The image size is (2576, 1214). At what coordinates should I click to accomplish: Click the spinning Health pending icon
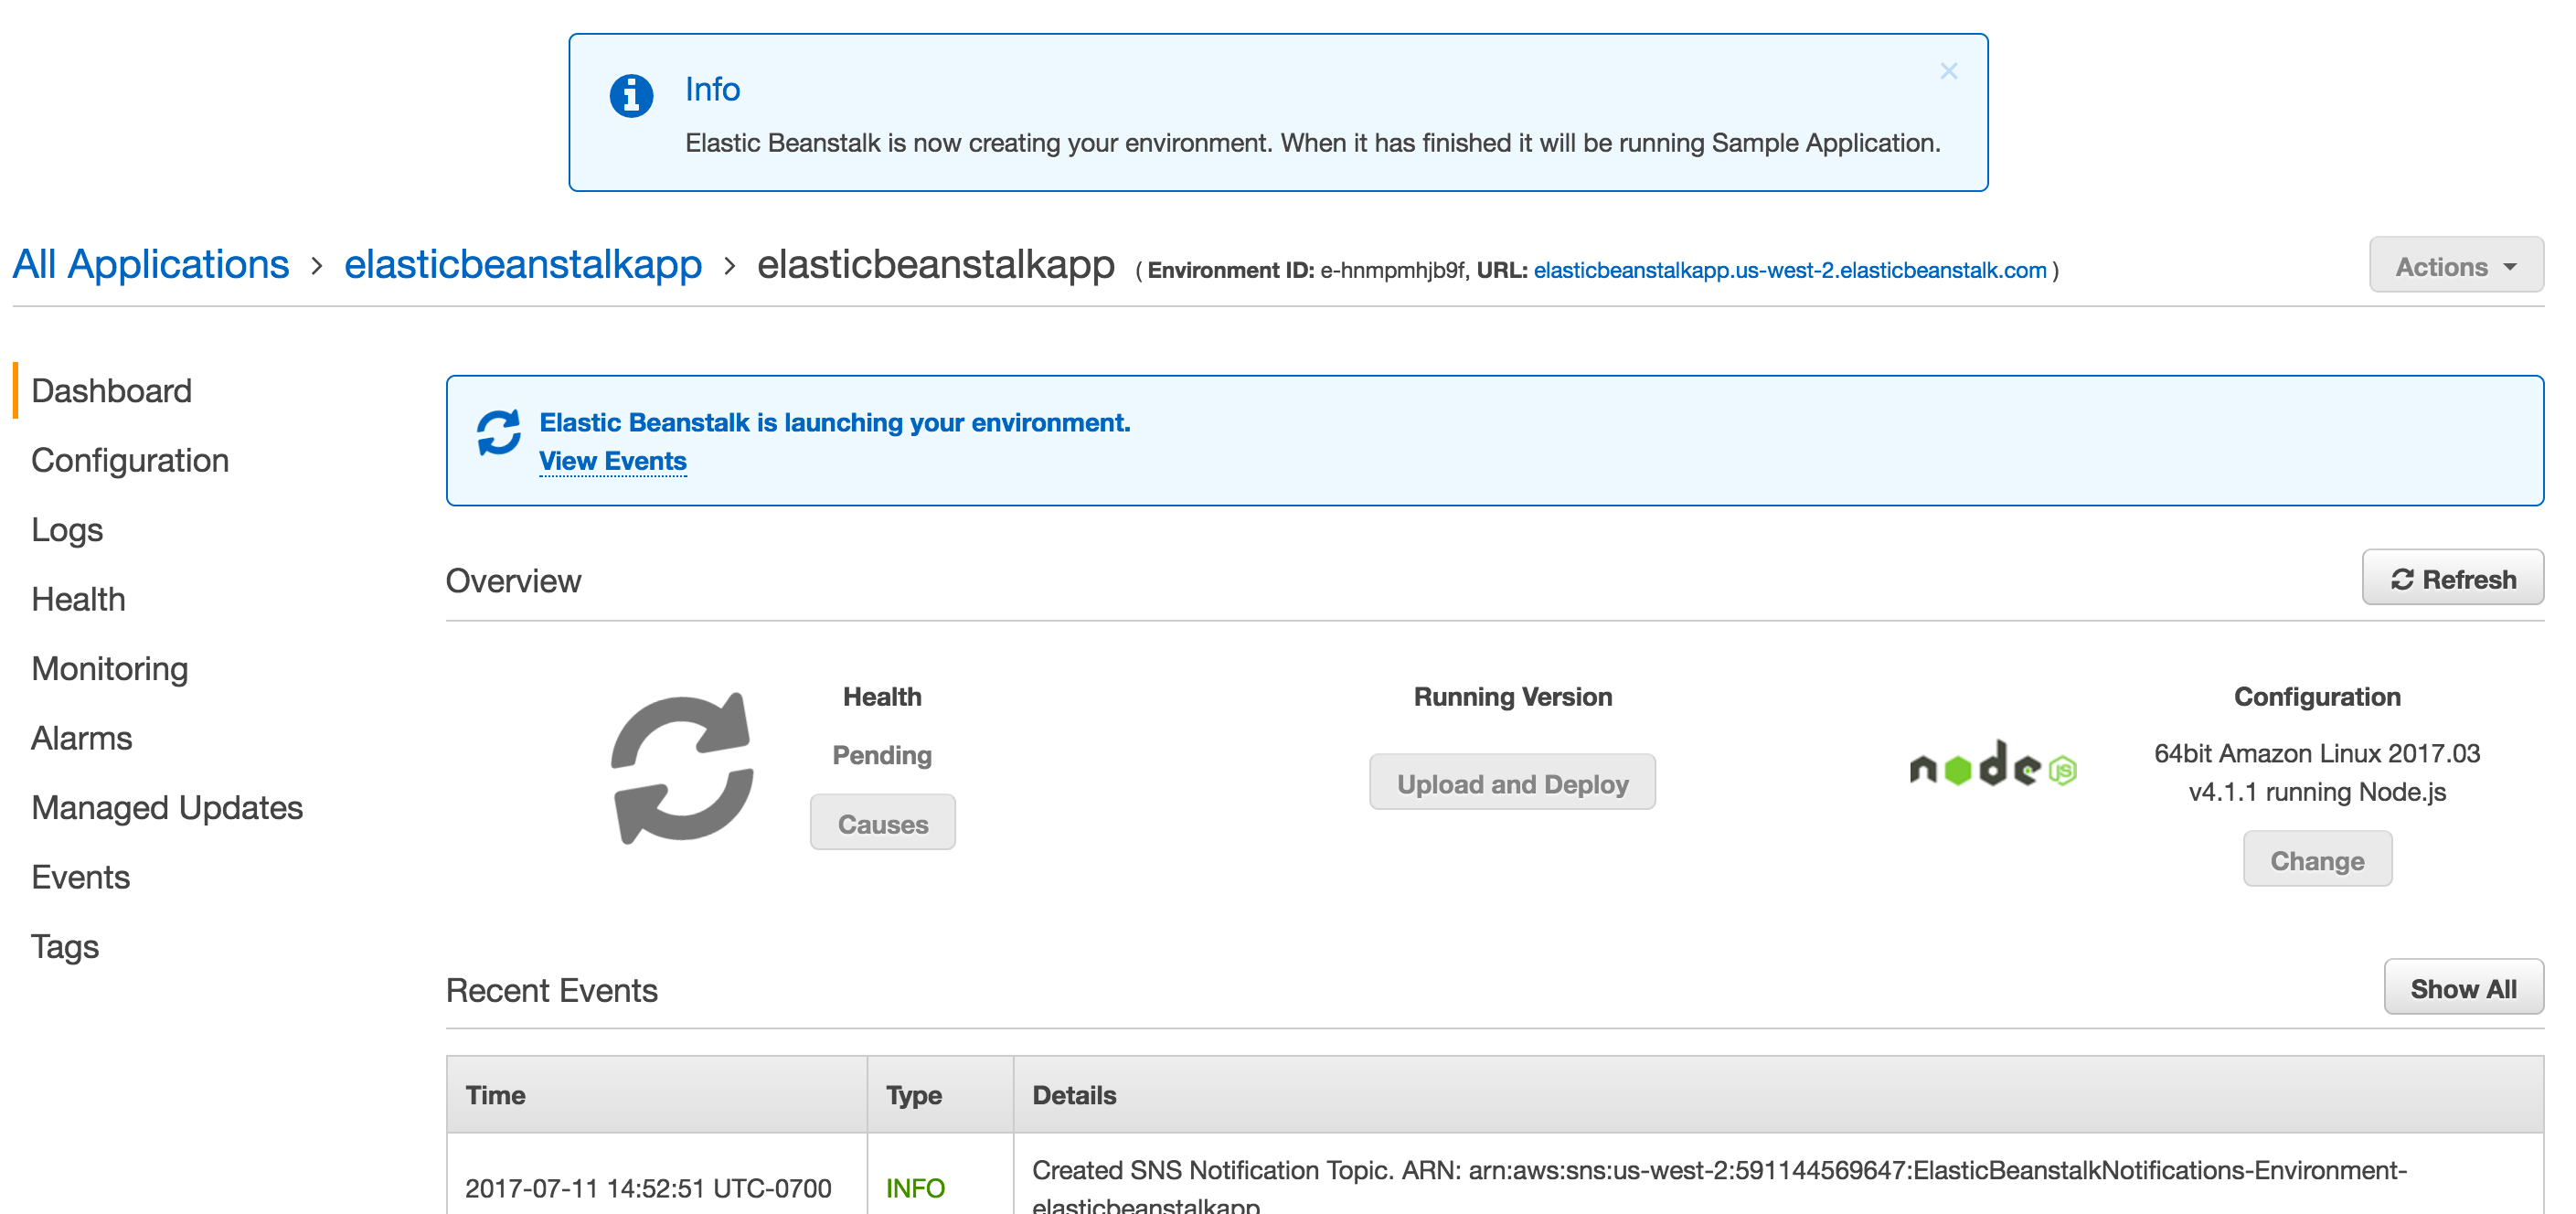pyautogui.click(x=681, y=768)
